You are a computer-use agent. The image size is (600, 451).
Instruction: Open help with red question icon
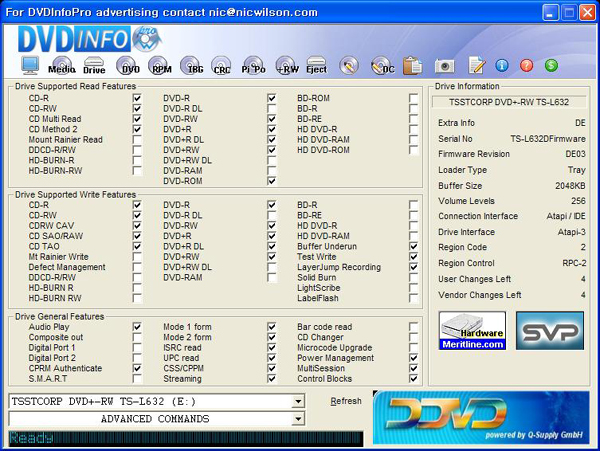527,65
